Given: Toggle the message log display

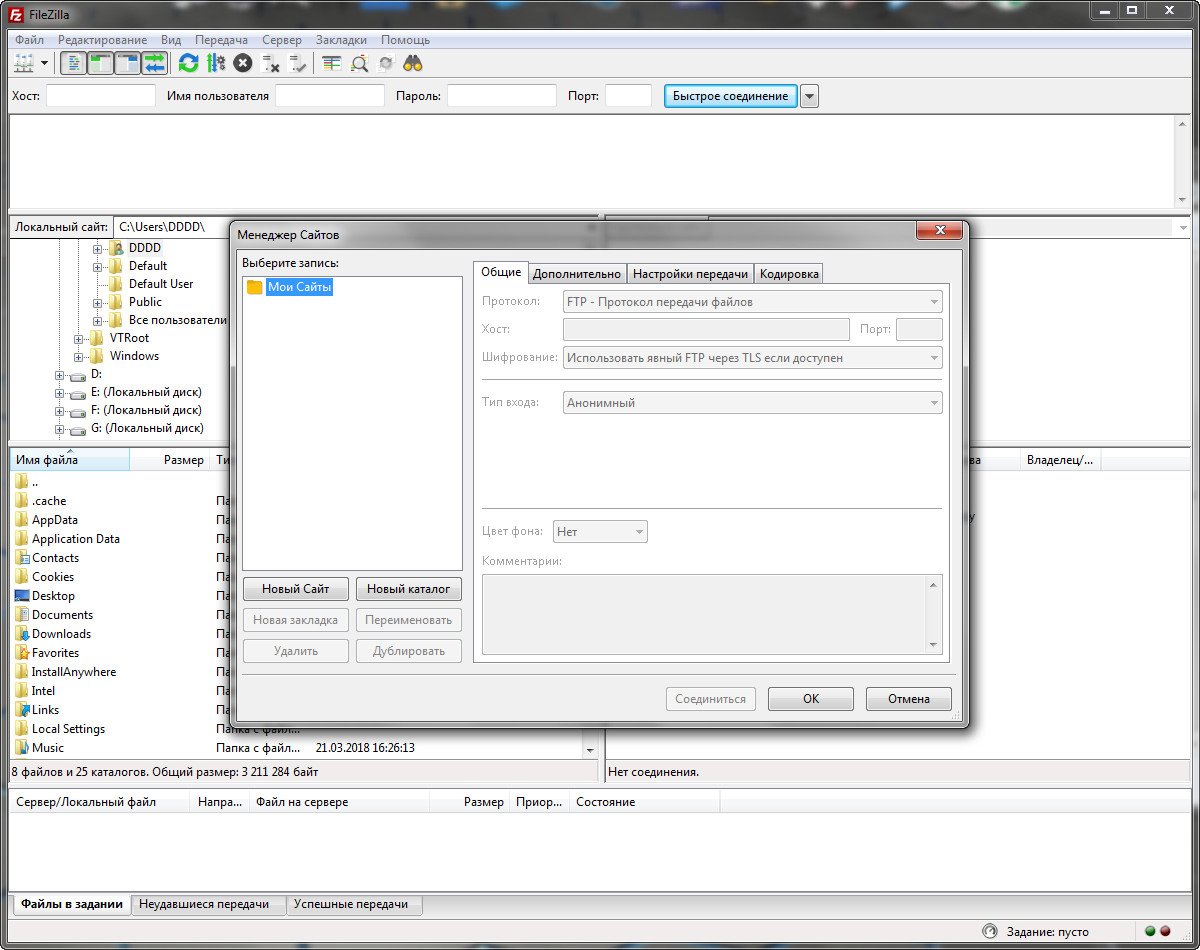Looking at the screenshot, I should 74,63.
